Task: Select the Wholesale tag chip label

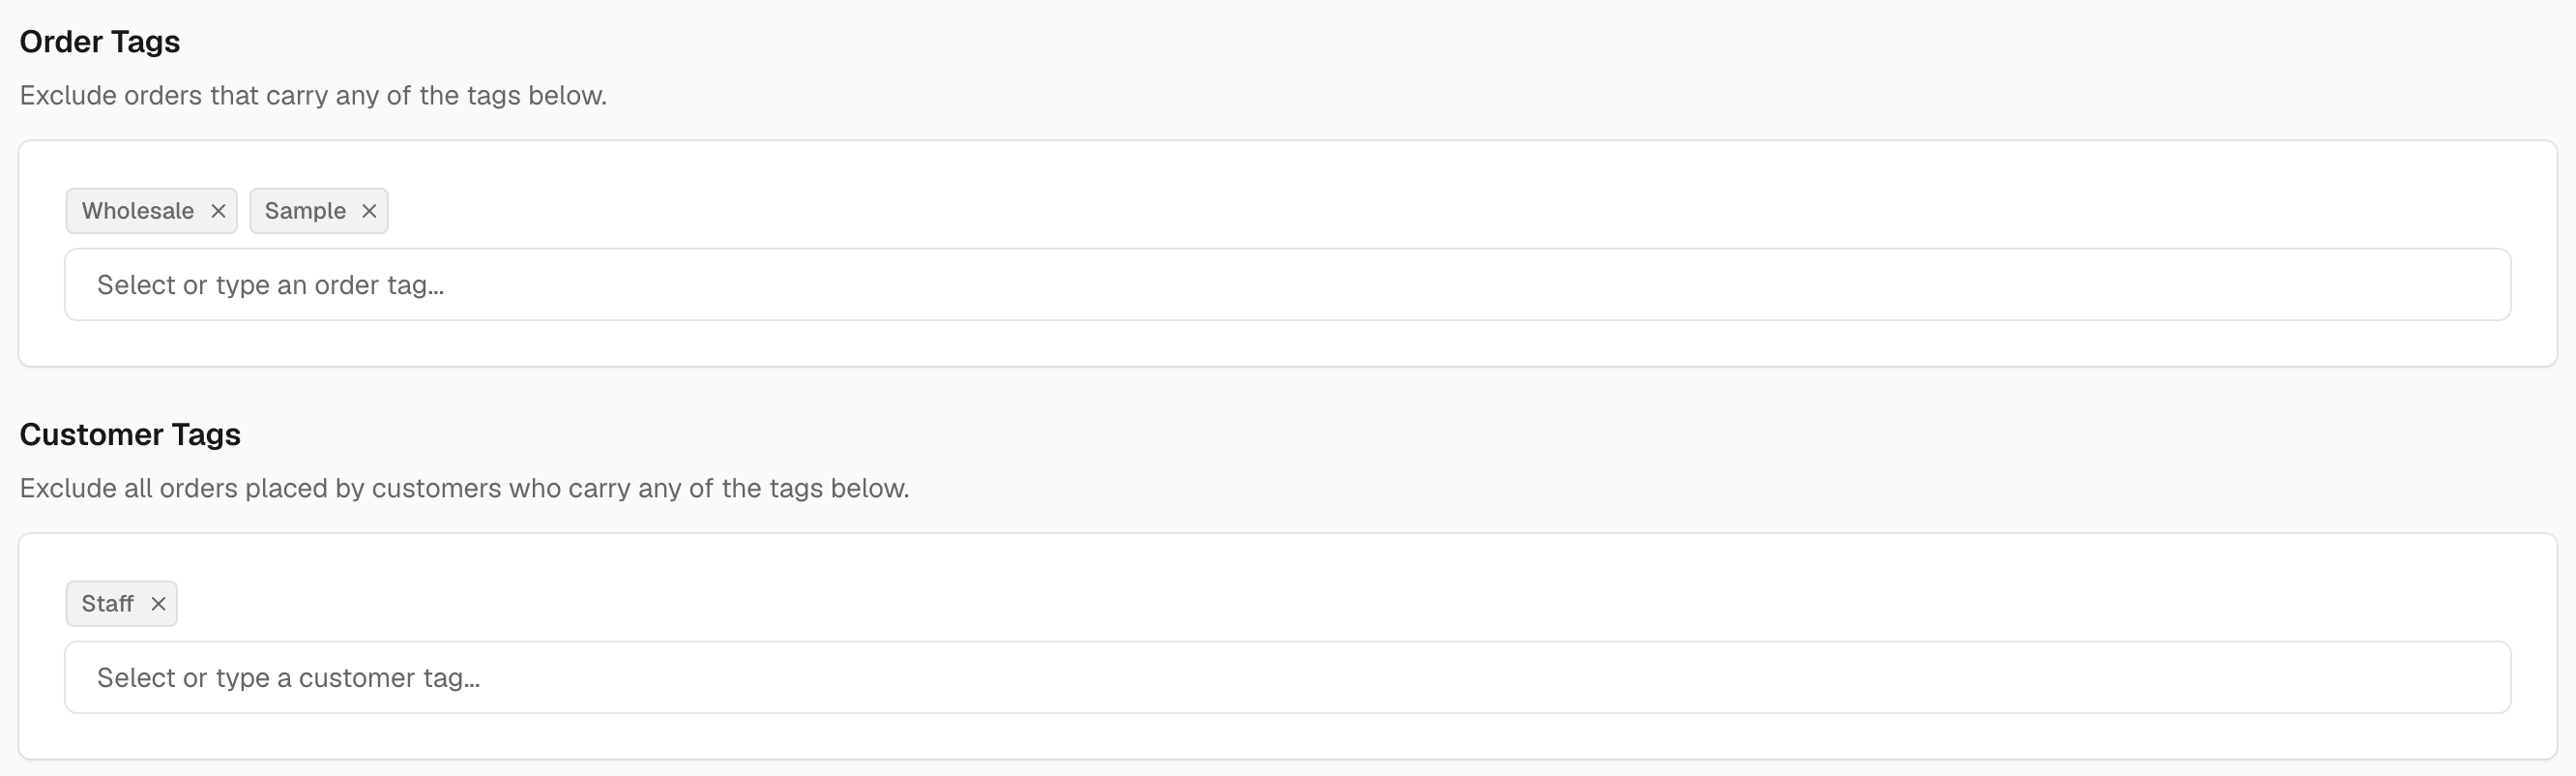Action: 138,211
